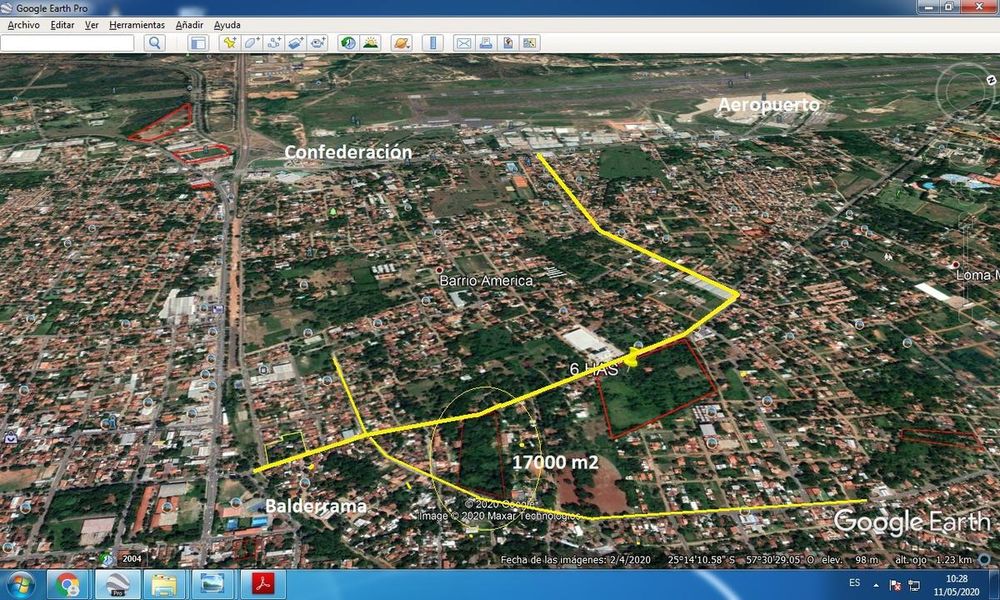This screenshot has height=600, width=1000.
Task: Choose the Add Image Overlay tool
Action: pyautogui.click(x=295, y=43)
